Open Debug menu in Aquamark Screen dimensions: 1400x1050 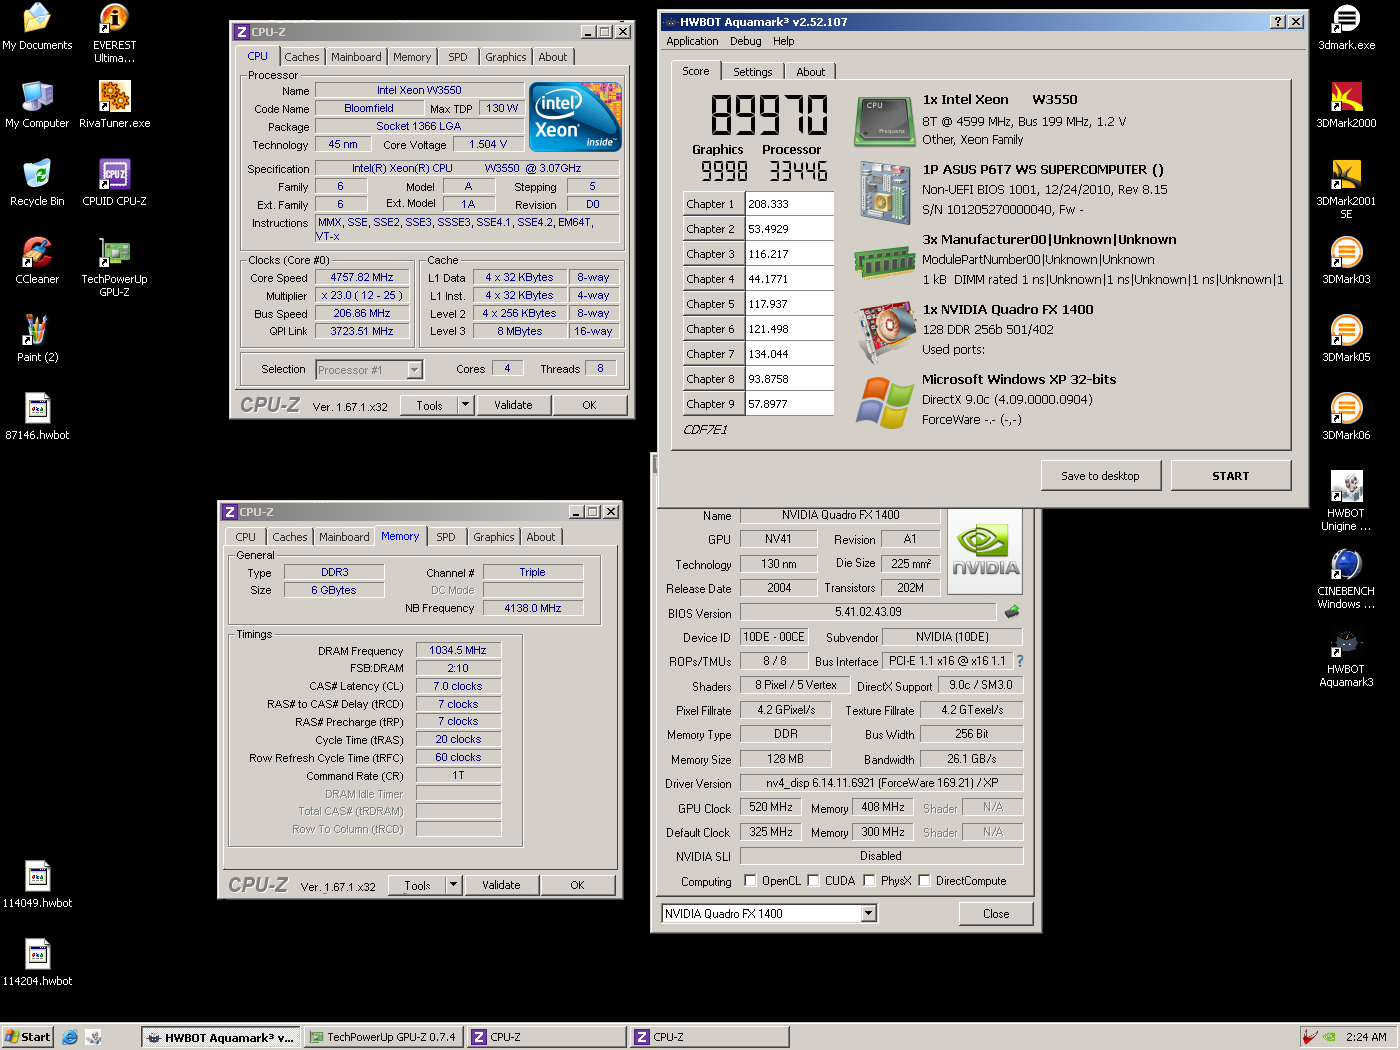point(745,41)
